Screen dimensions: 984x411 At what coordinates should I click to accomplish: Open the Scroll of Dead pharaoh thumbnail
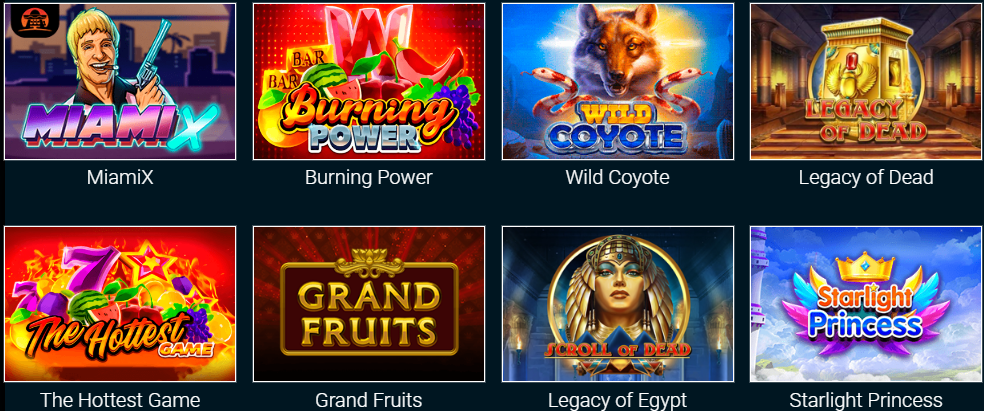coord(618,304)
